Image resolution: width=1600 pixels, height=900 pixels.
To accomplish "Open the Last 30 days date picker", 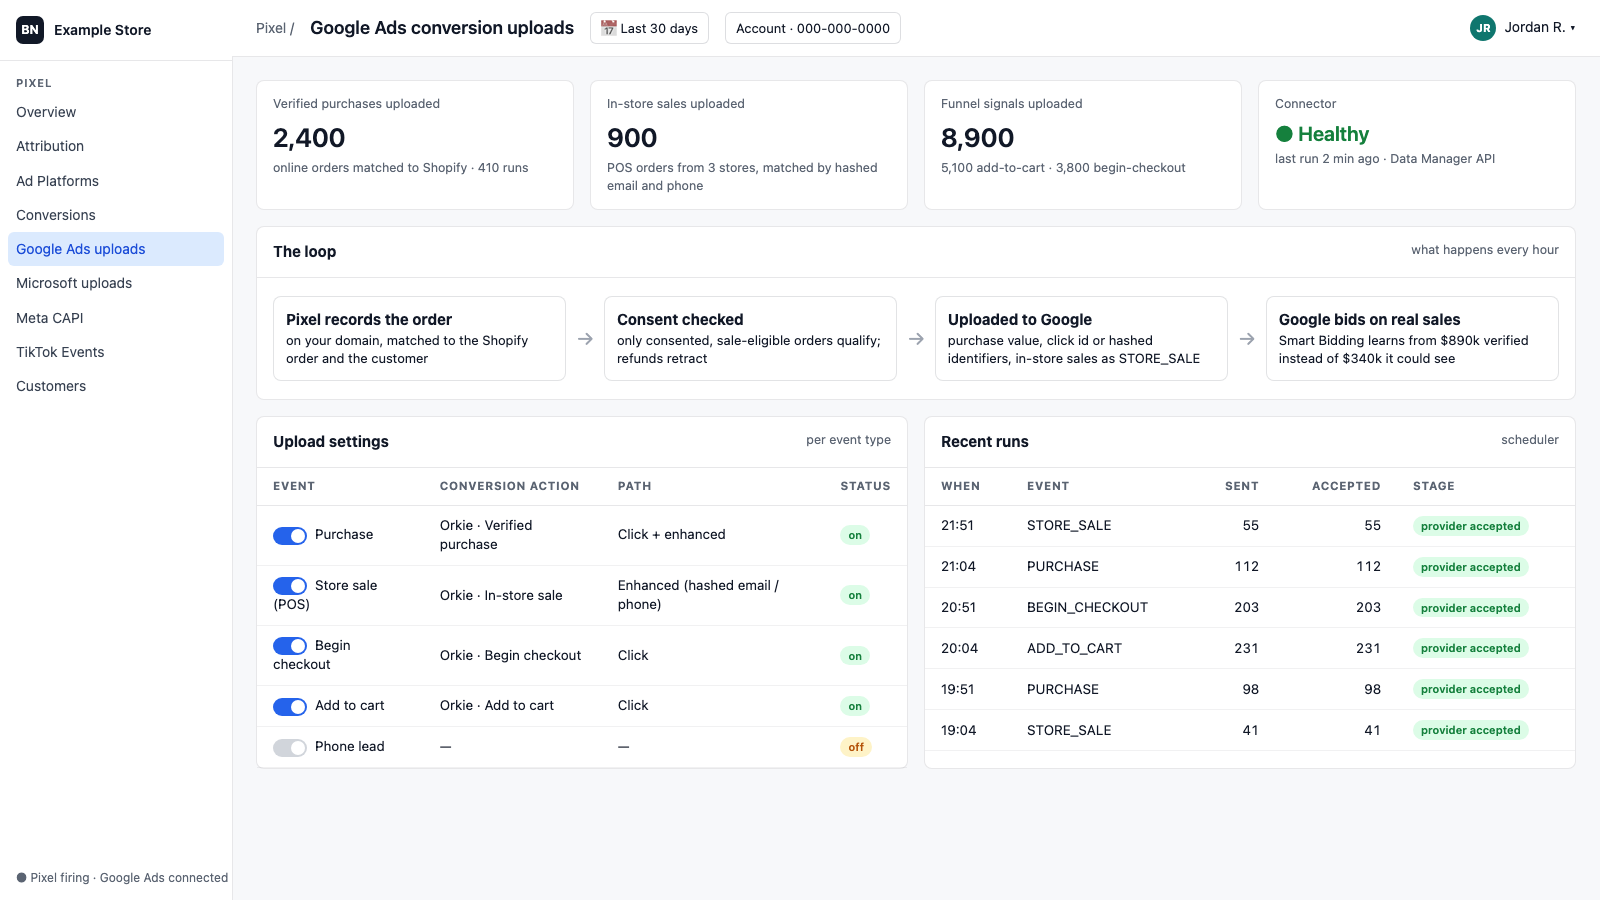I will click(x=649, y=28).
